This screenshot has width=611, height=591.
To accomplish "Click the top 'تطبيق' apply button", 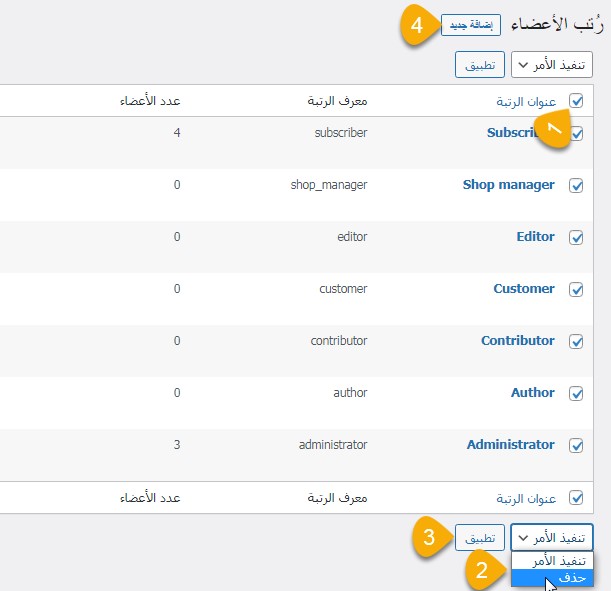I will [479, 66].
